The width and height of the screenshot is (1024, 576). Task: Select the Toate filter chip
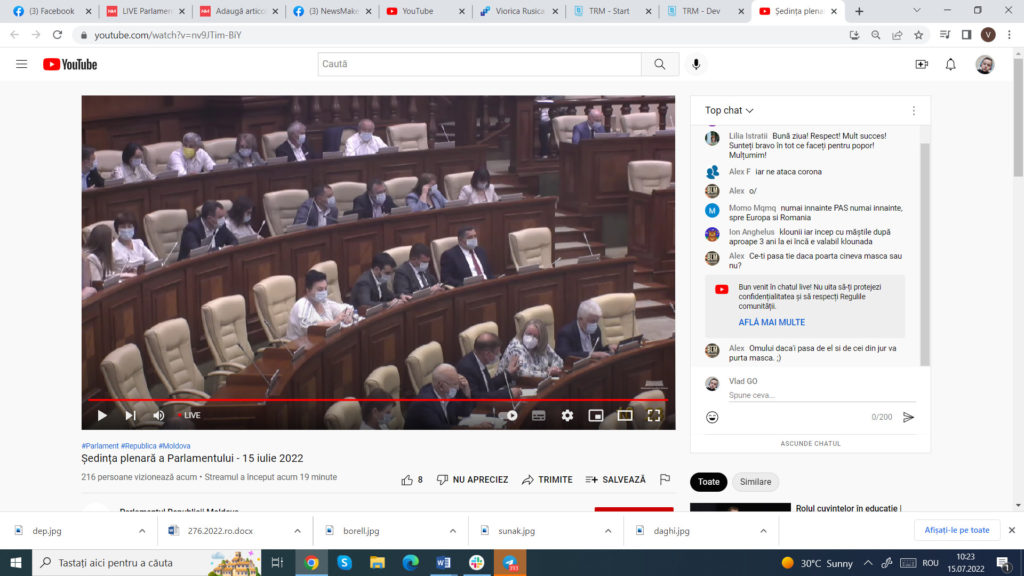tap(709, 482)
